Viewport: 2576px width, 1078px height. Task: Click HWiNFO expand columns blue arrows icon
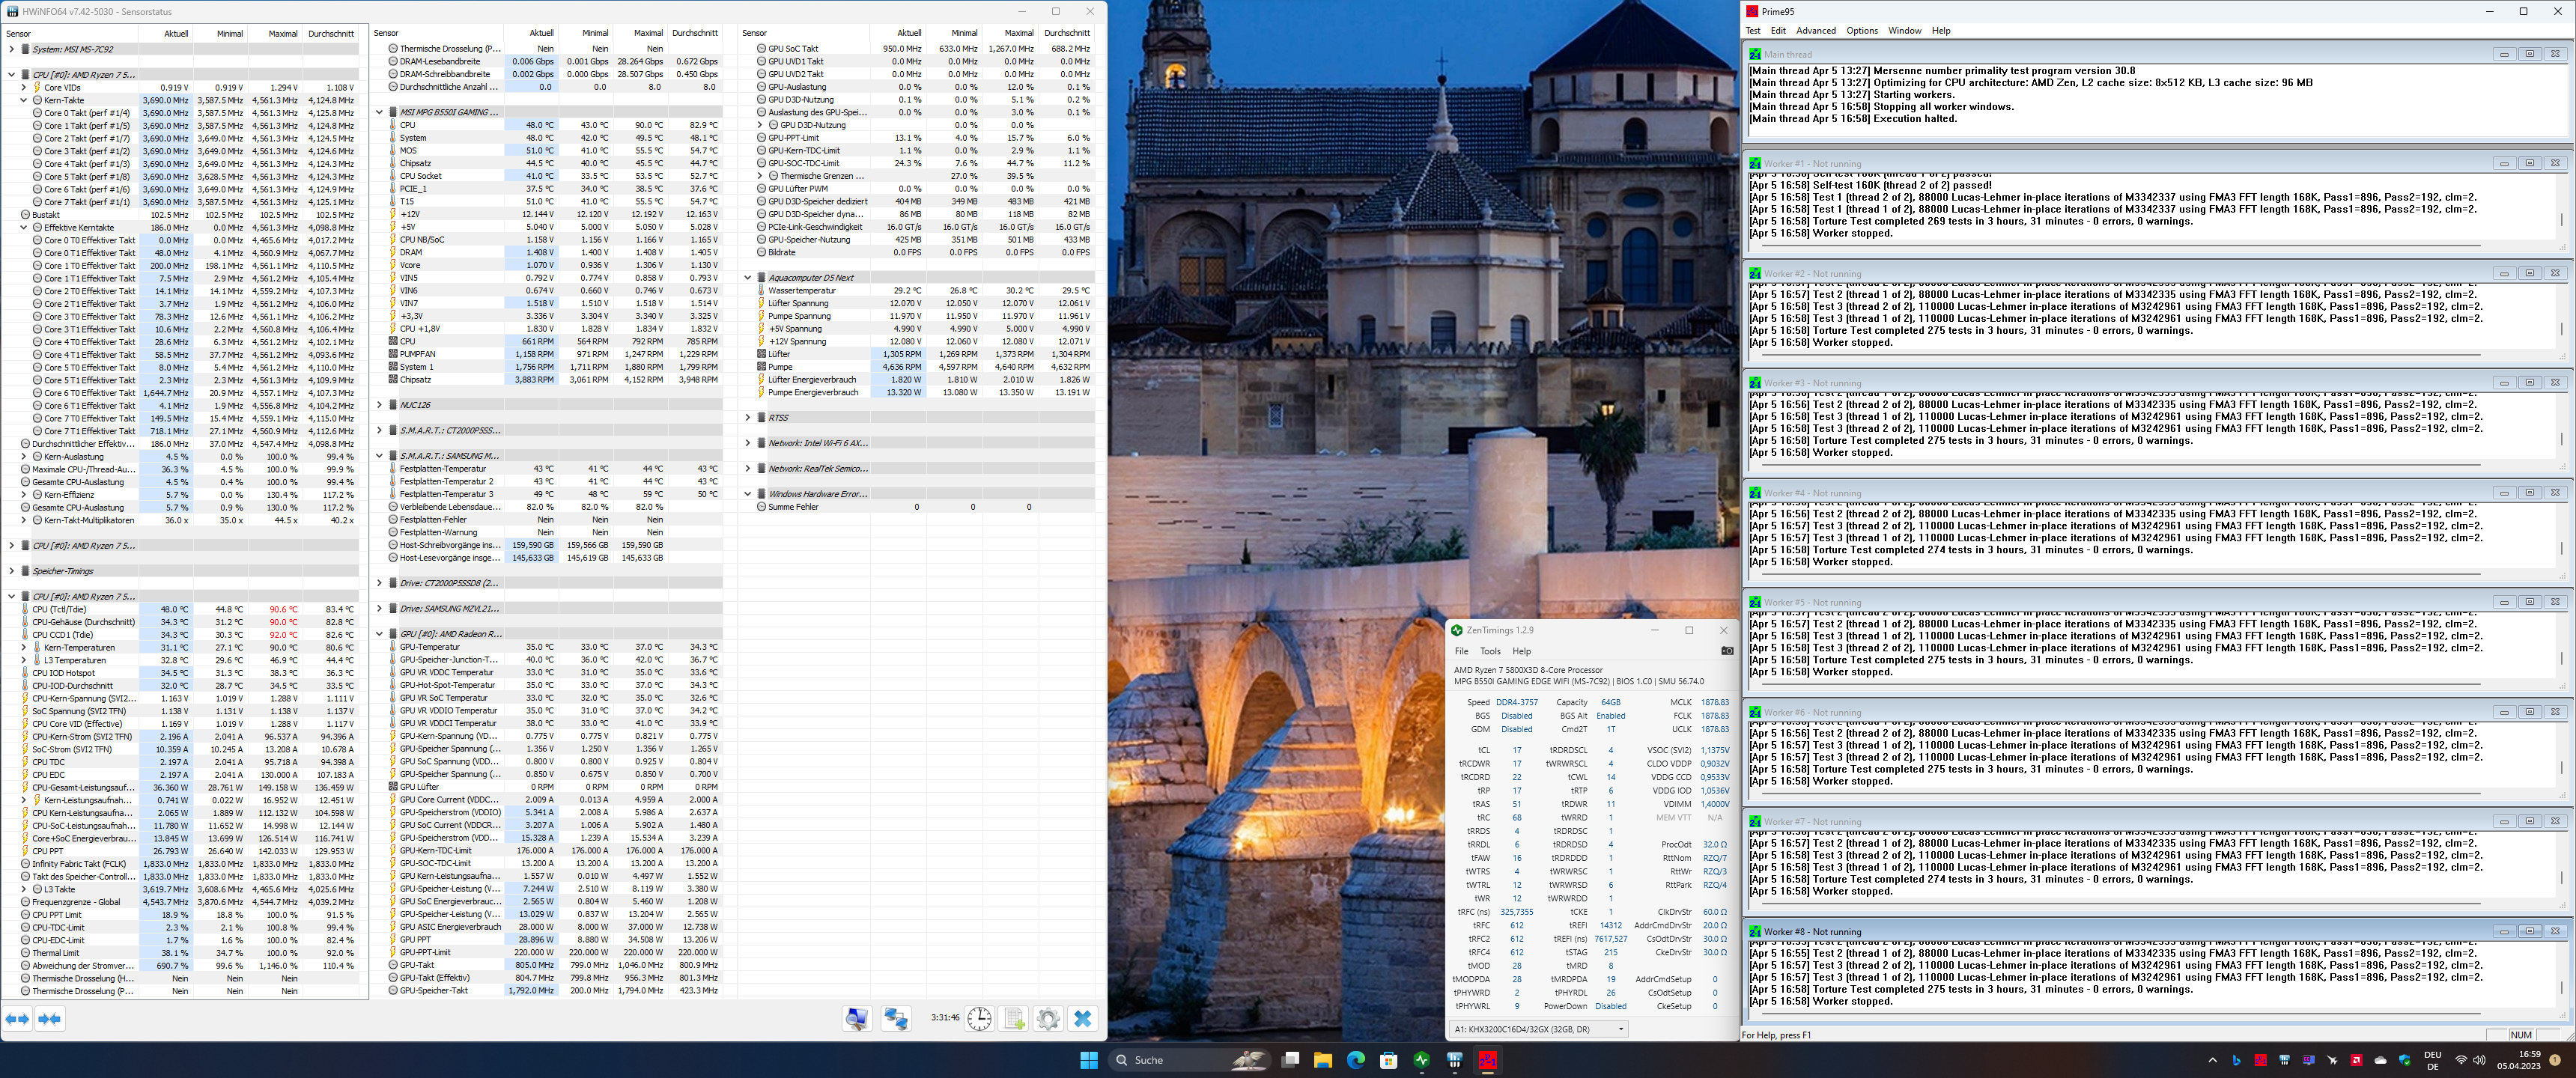(18, 1018)
